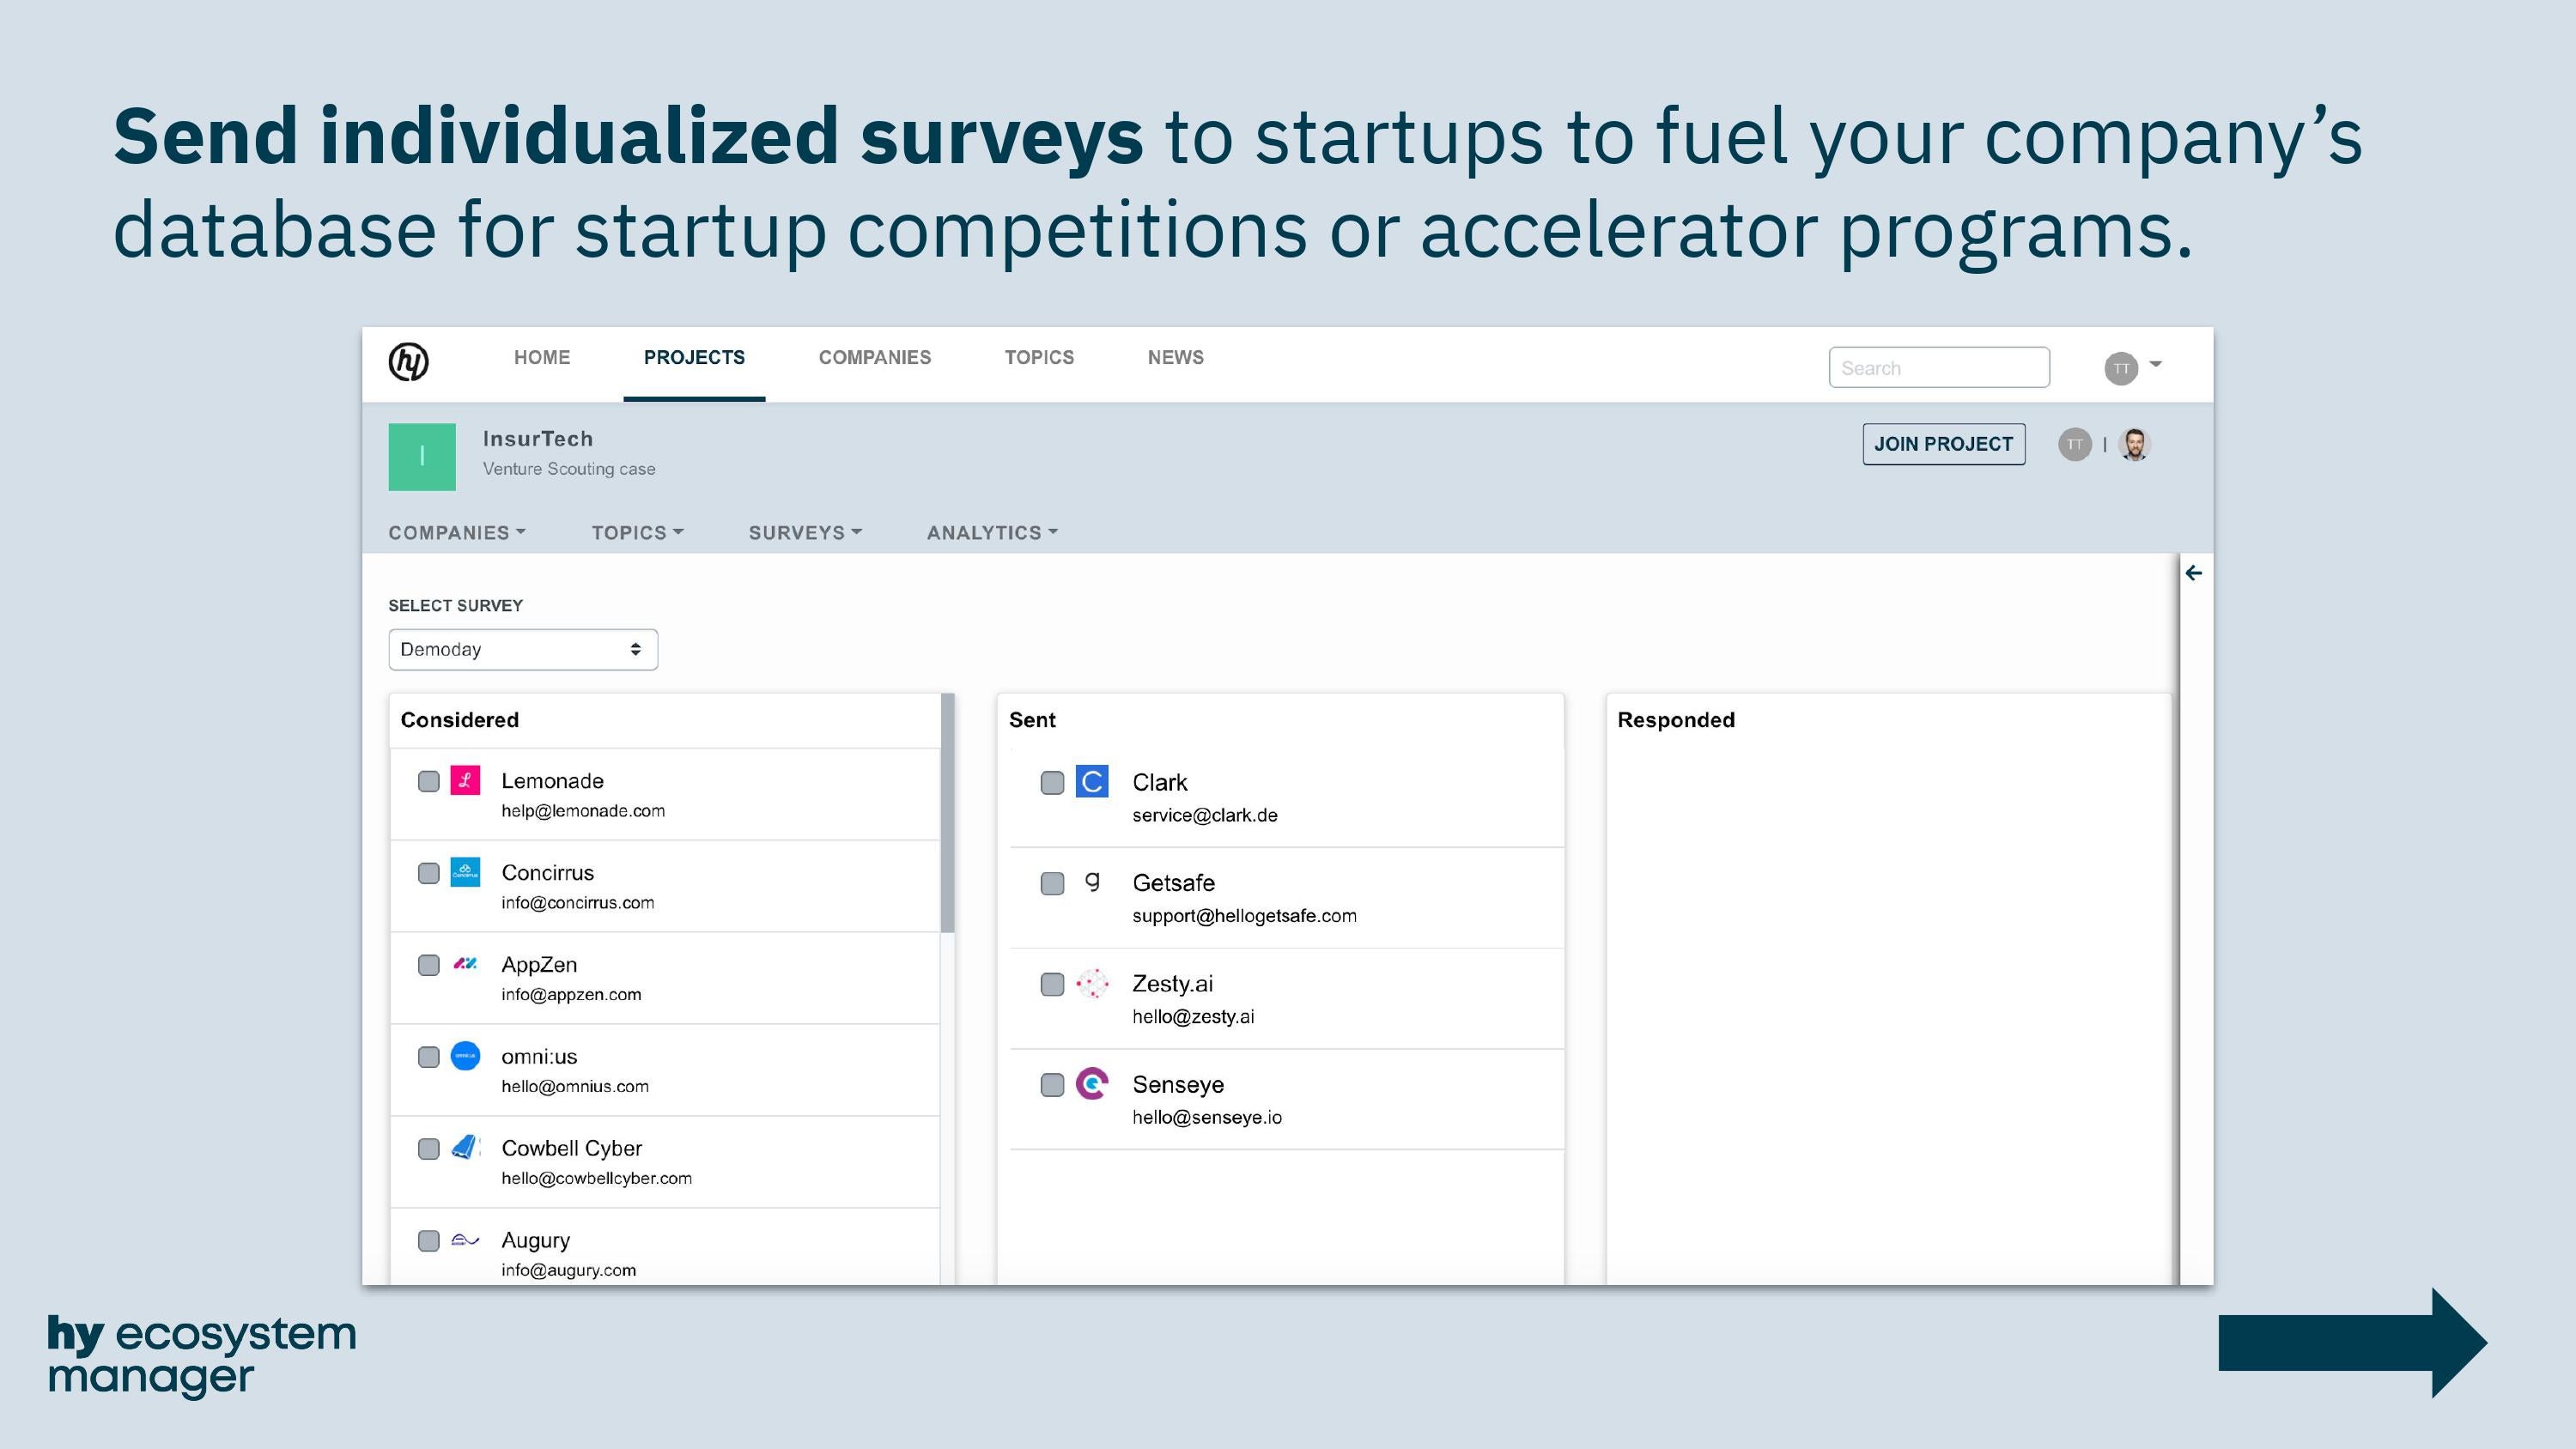Go to the News tab
Viewport: 2576px width, 1449px height.
click(x=1175, y=358)
